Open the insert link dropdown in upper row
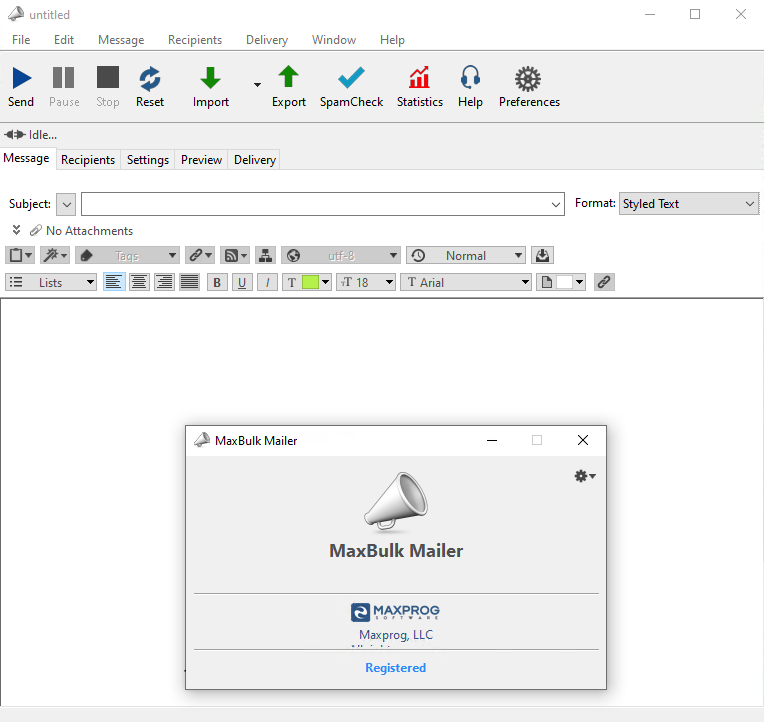This screenshot has height=722, width=764. point(200,255)
